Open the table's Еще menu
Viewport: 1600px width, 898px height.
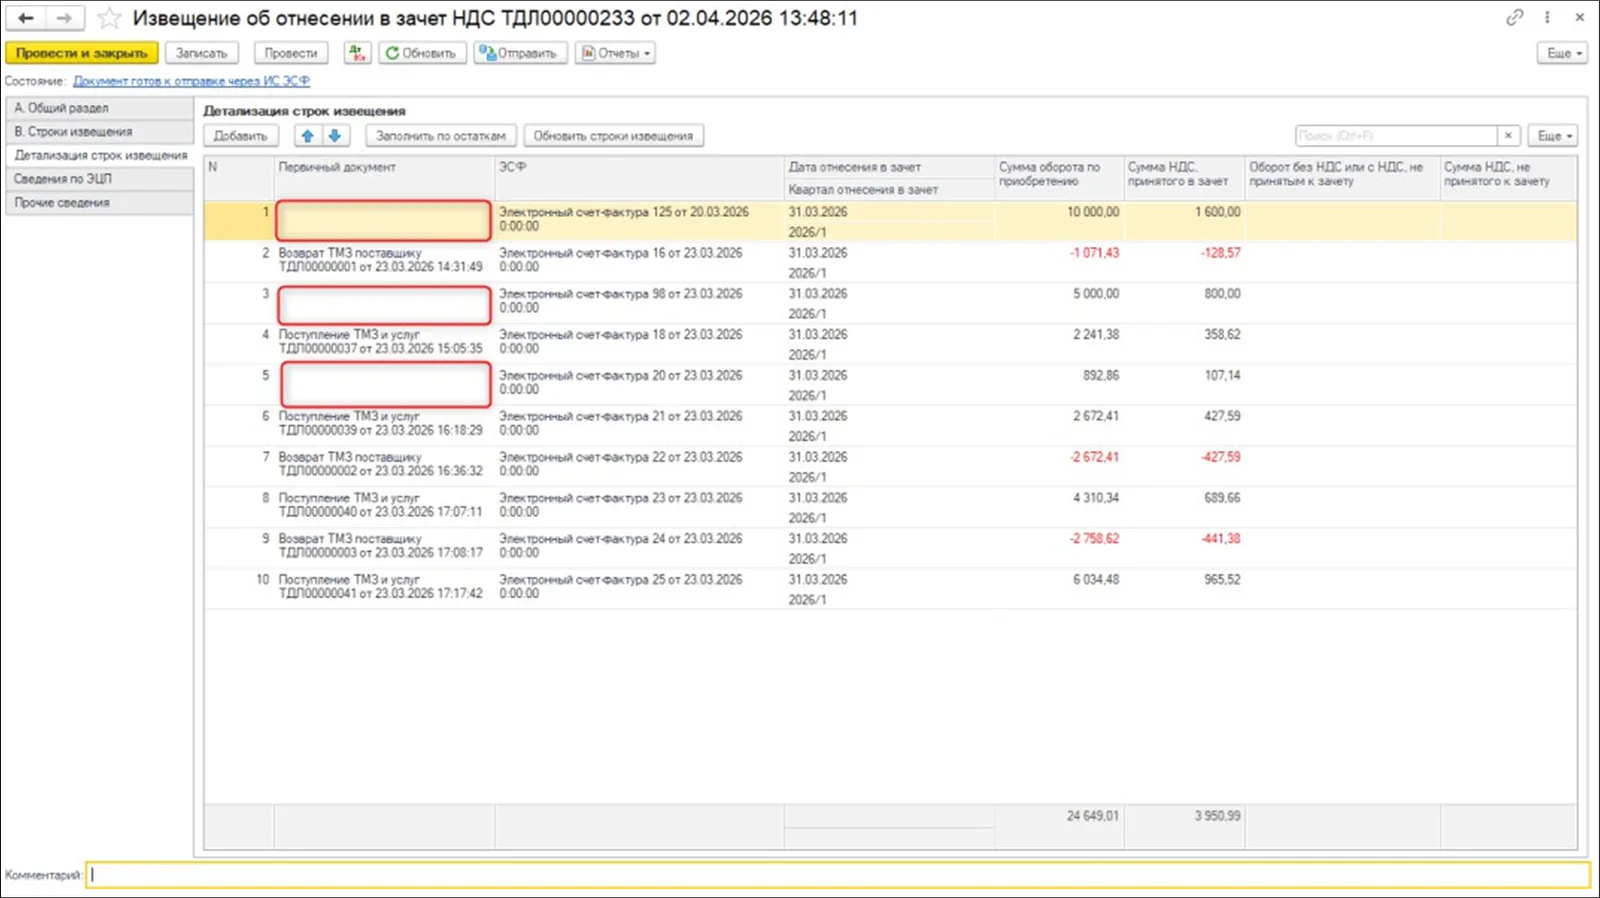(x=1553, y=136)
